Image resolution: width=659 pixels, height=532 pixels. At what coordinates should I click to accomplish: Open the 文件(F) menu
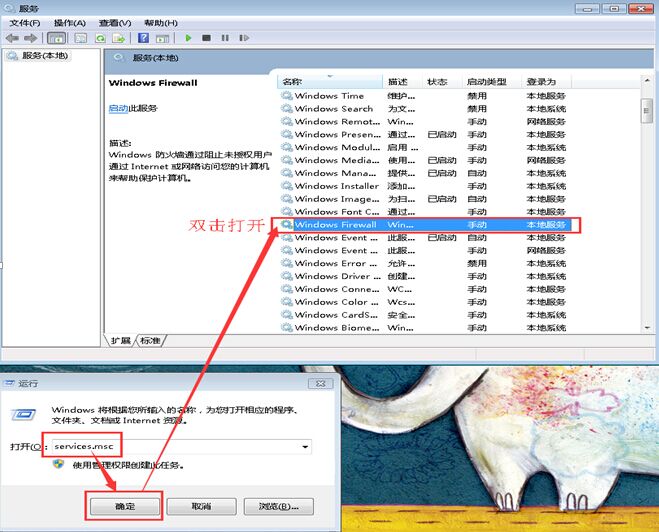[x=25, y=23]
